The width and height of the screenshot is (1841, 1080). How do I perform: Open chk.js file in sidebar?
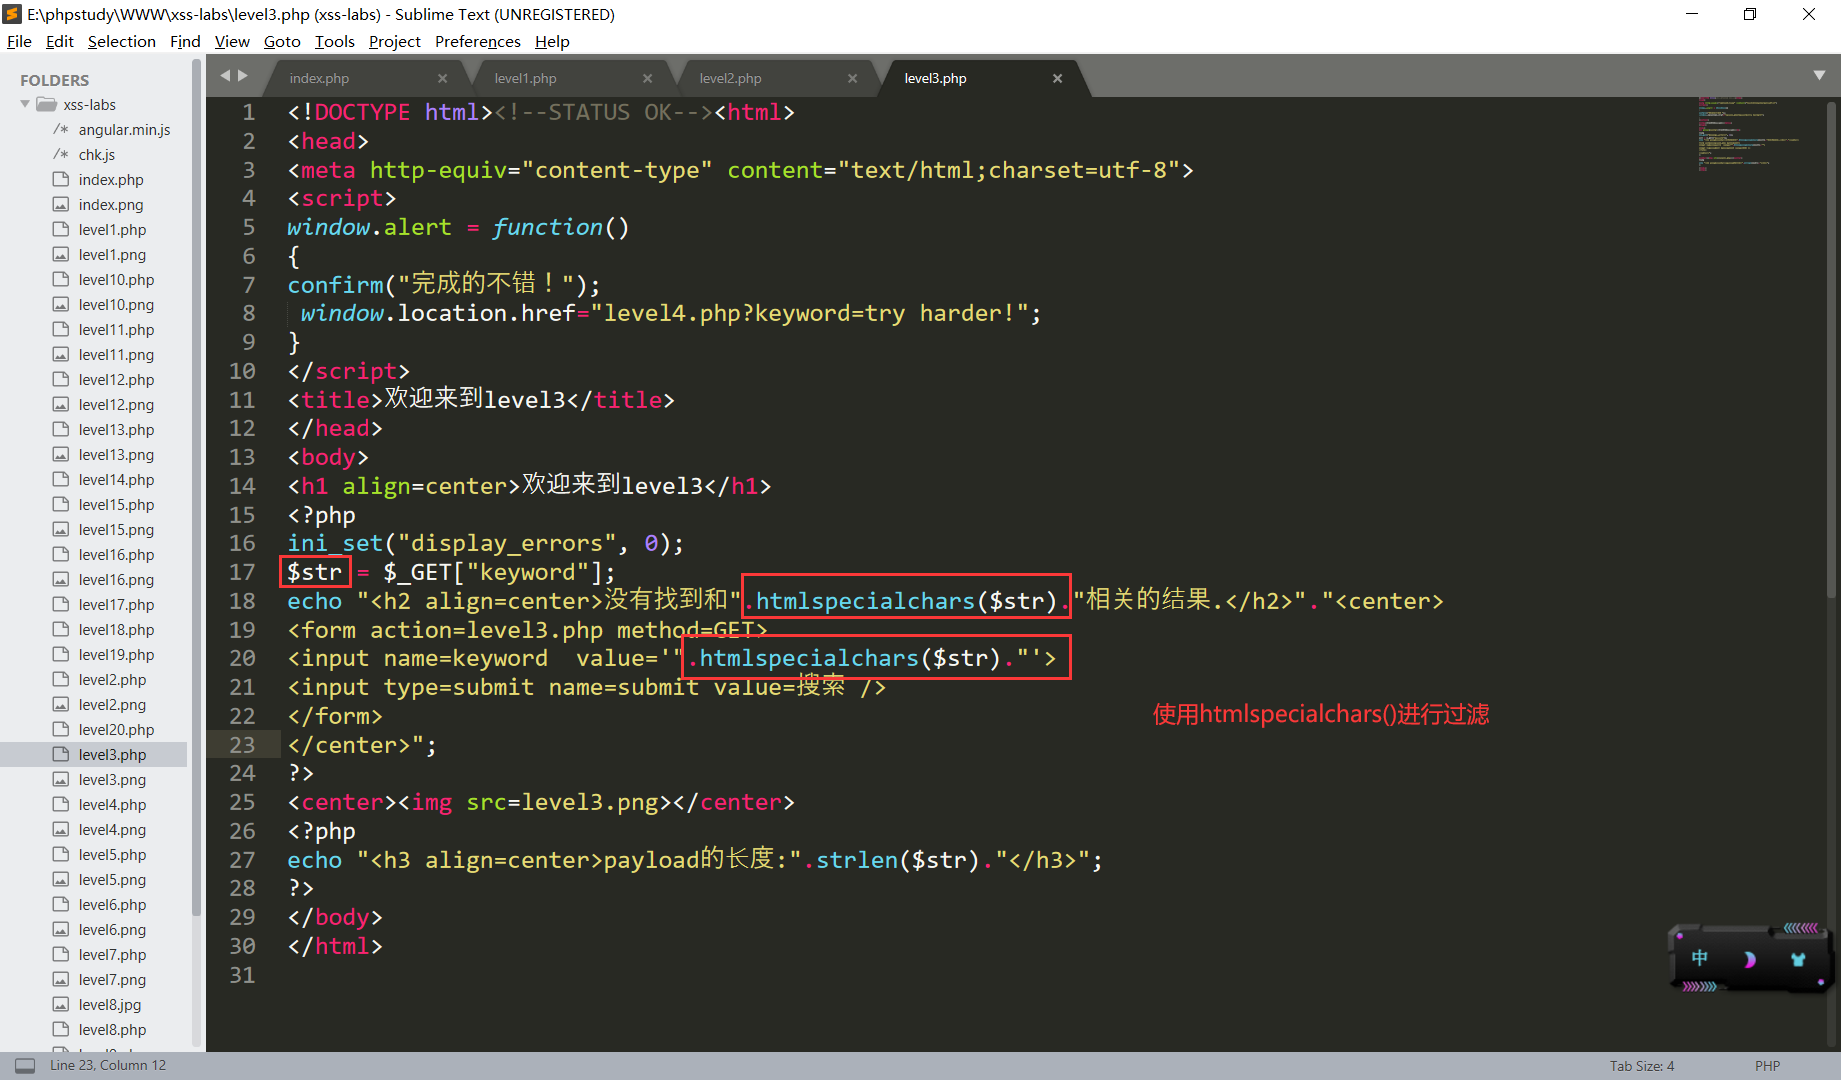pos(97,155)
